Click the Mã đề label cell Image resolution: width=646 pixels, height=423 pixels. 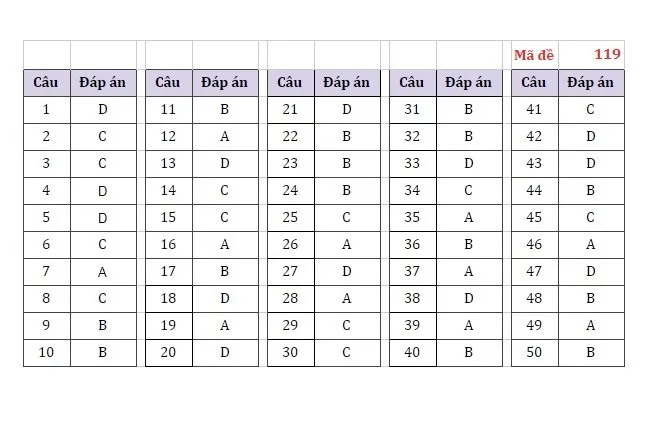click(x=535, y=55)
